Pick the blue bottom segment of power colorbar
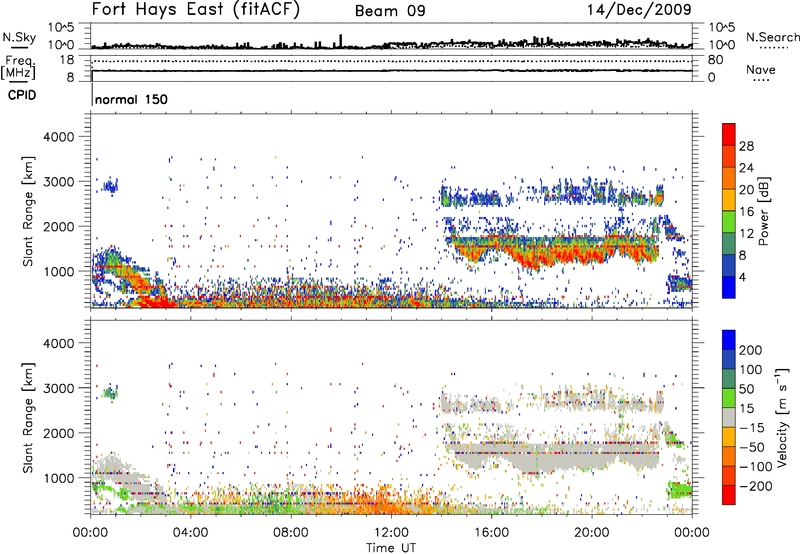Viewport: 800px width, 554px height. pos(729,287)
